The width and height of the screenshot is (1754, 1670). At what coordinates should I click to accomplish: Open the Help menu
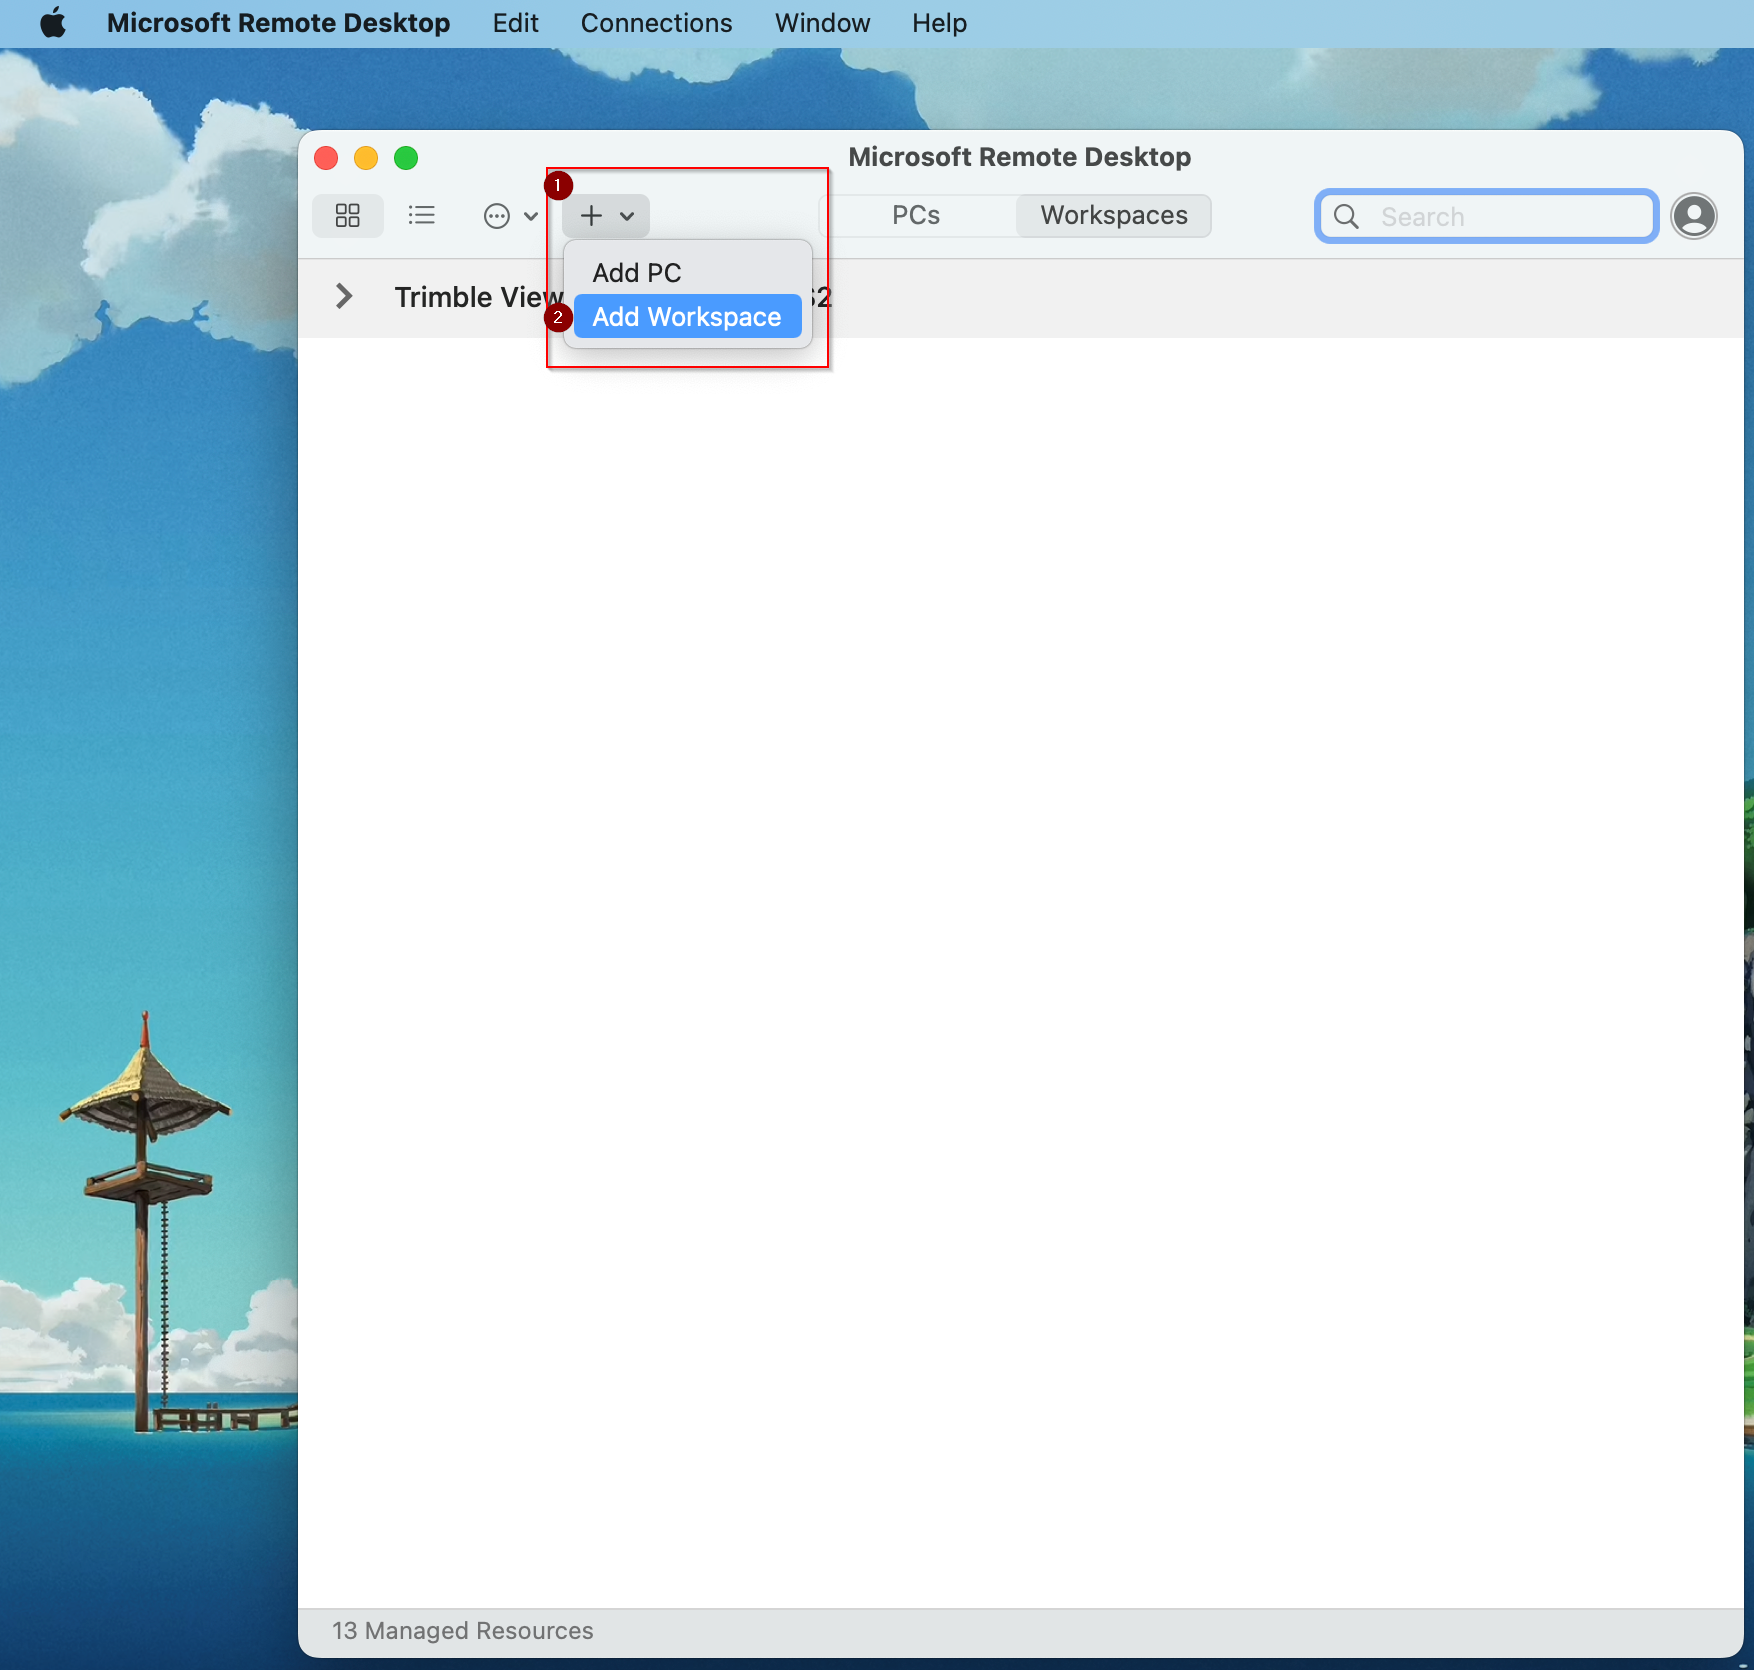pyautogui.click(x=939, y=23)
